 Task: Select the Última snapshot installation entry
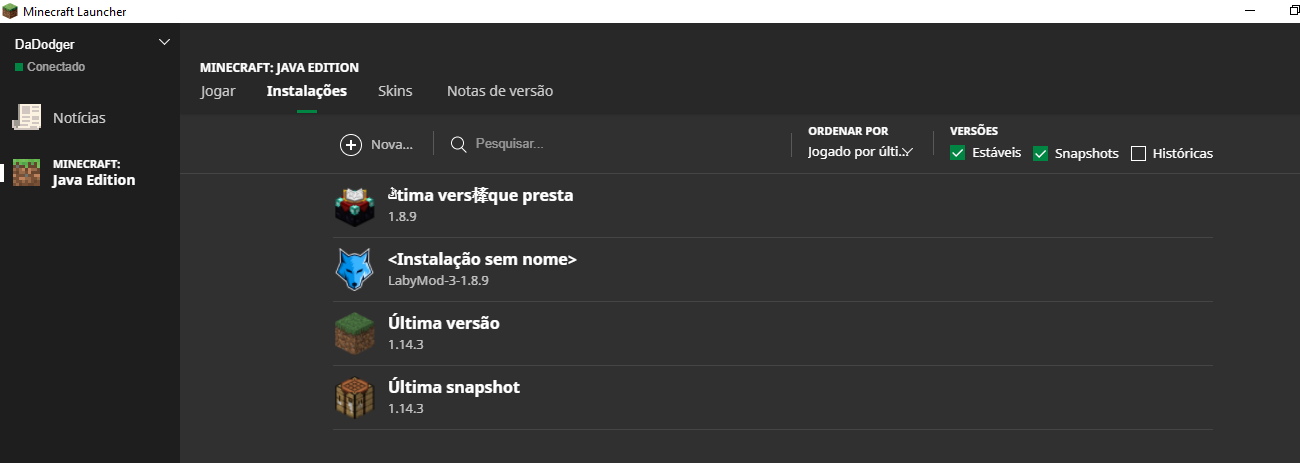[x=454, y=397]
